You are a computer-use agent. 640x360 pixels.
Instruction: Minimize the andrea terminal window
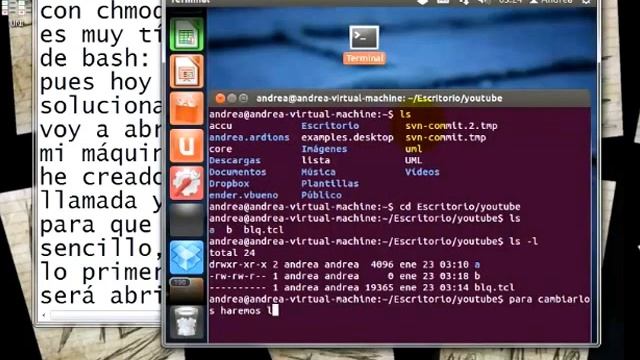231,98
